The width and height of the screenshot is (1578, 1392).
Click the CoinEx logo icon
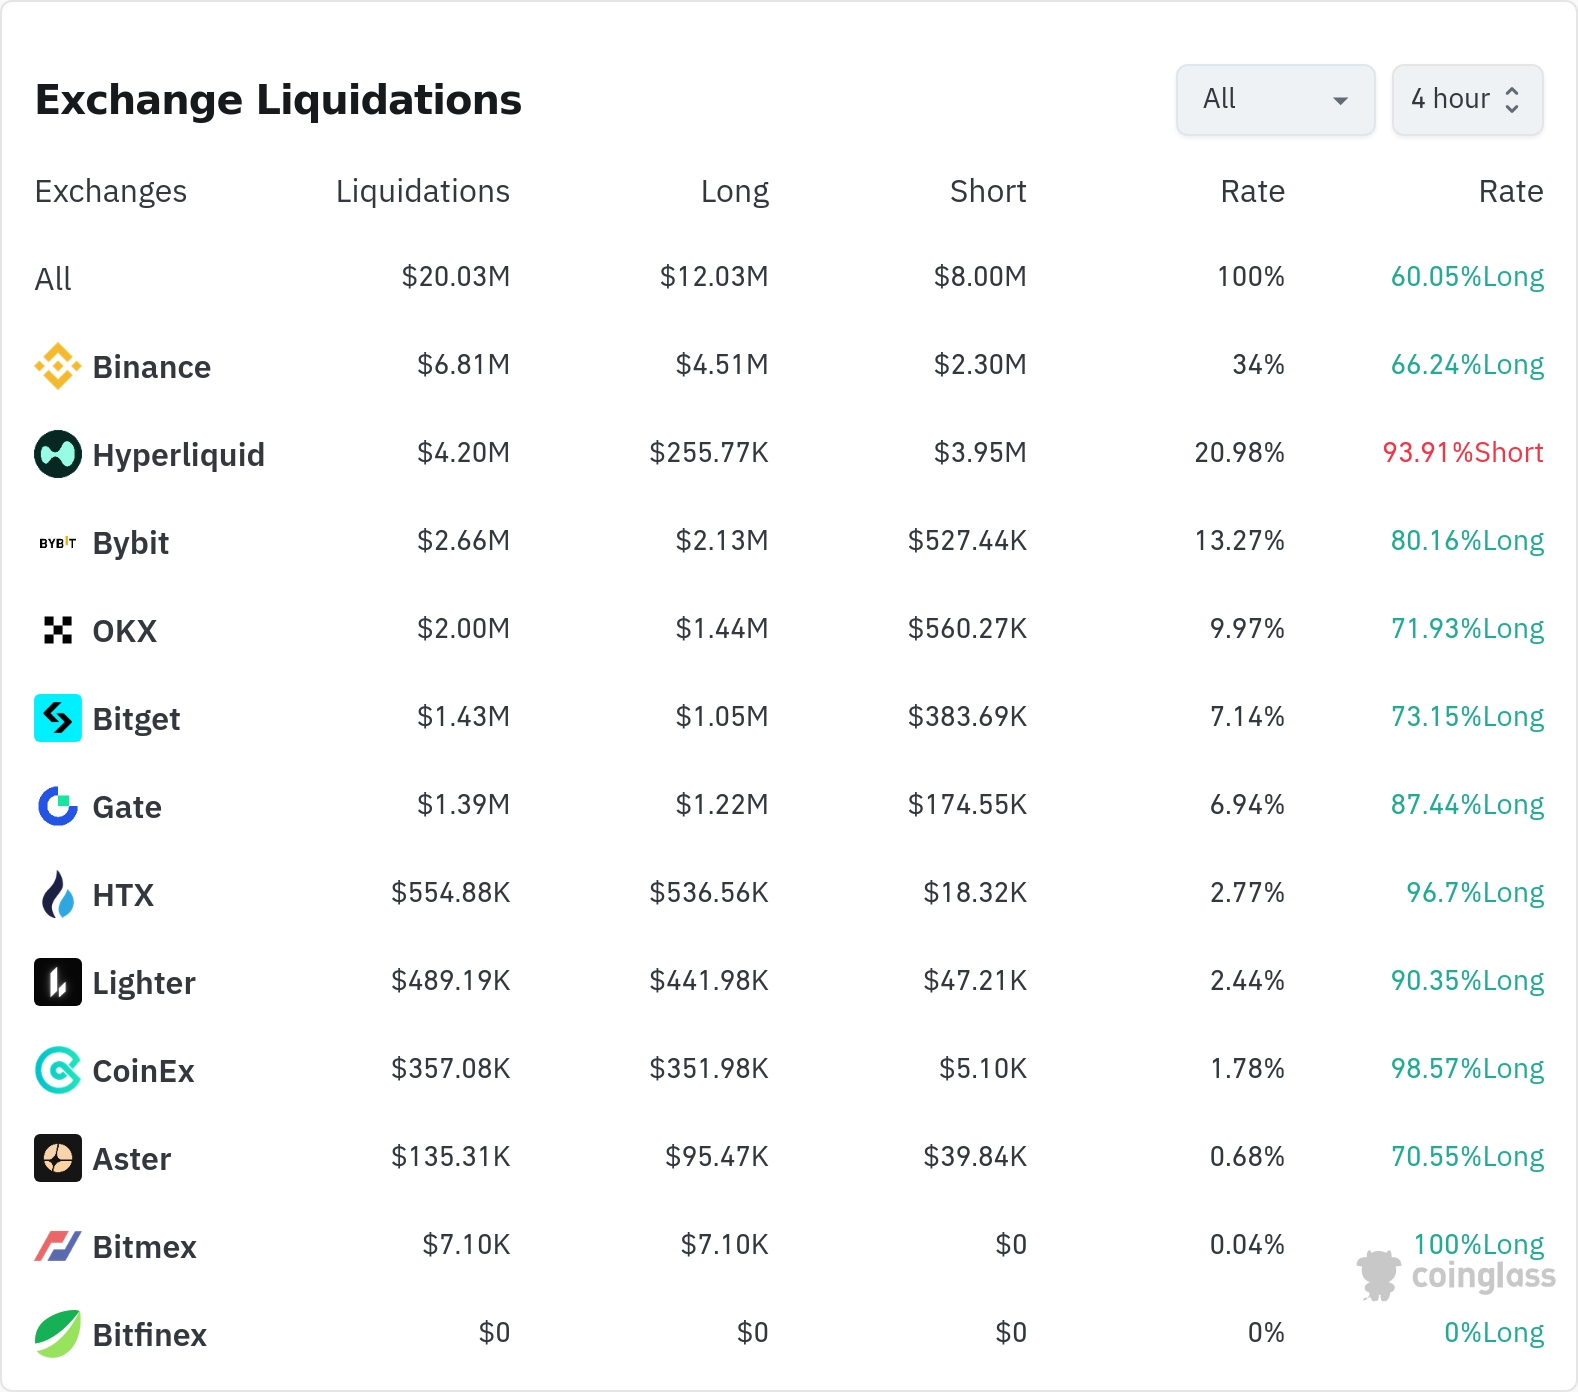click(58, 1070)
